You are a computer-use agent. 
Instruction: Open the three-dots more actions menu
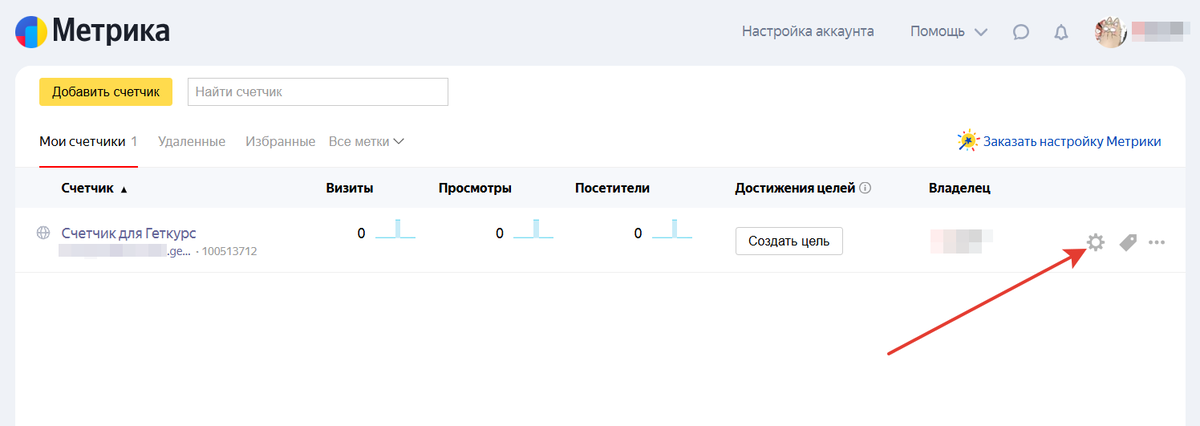coord(1157,242)
